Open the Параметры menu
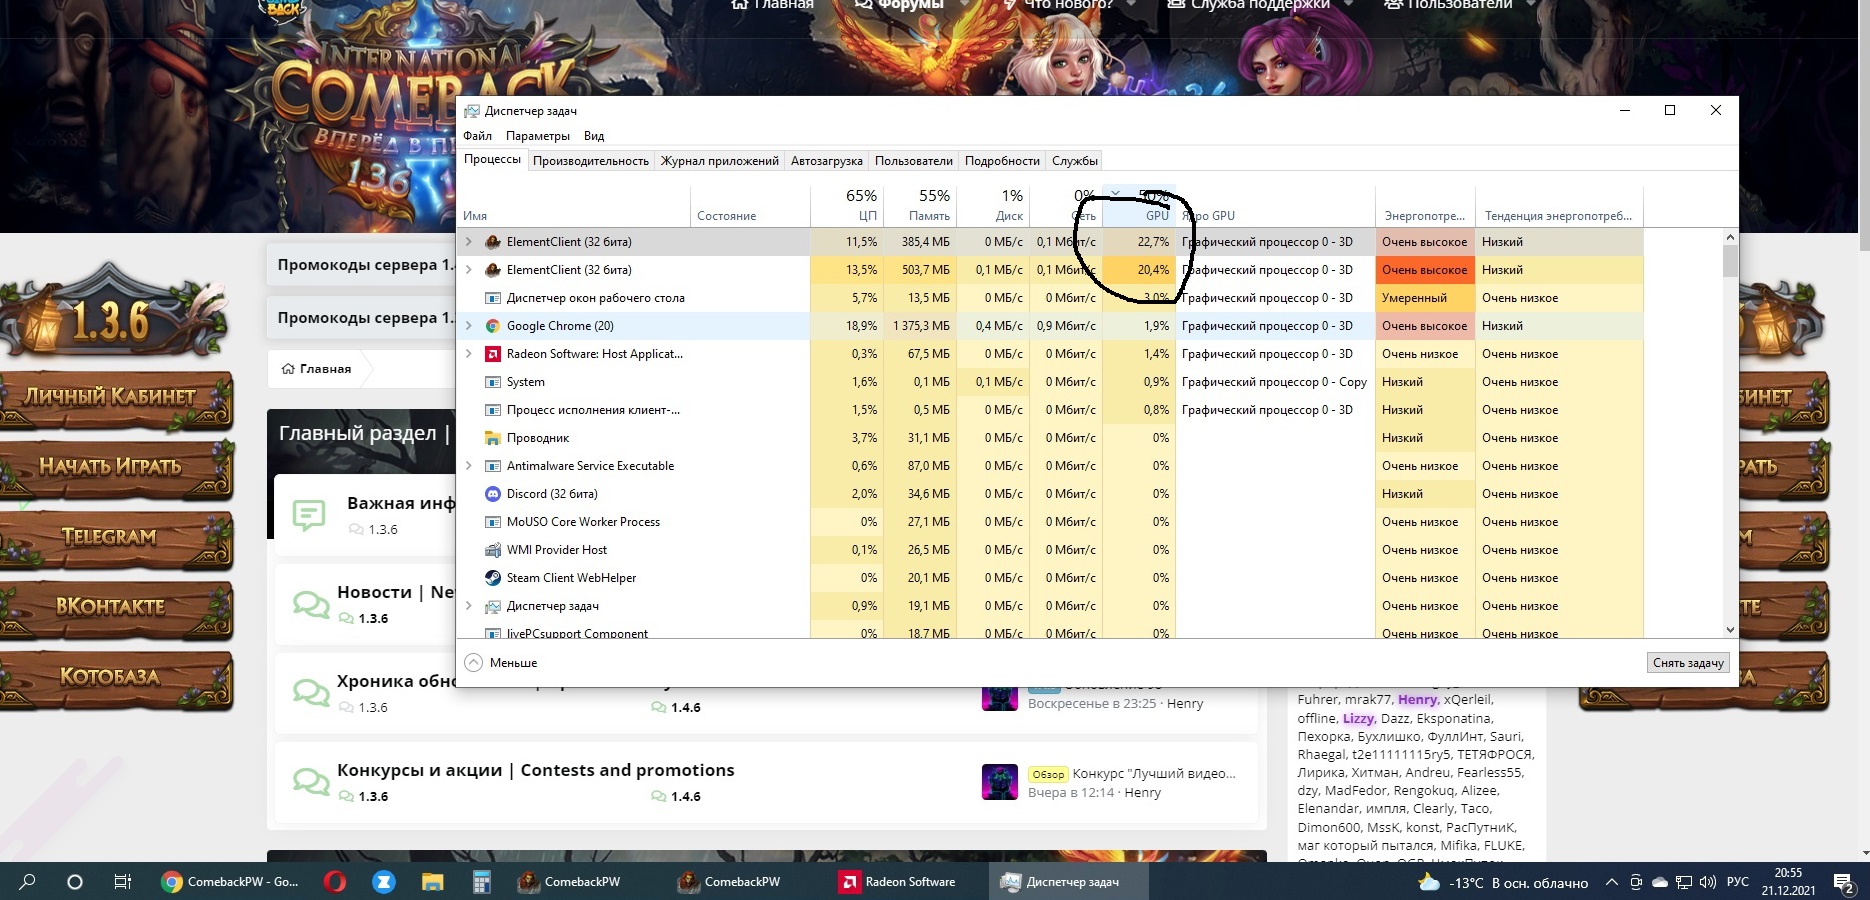This screenshot has height=900, width=1870. pos(537,136)
